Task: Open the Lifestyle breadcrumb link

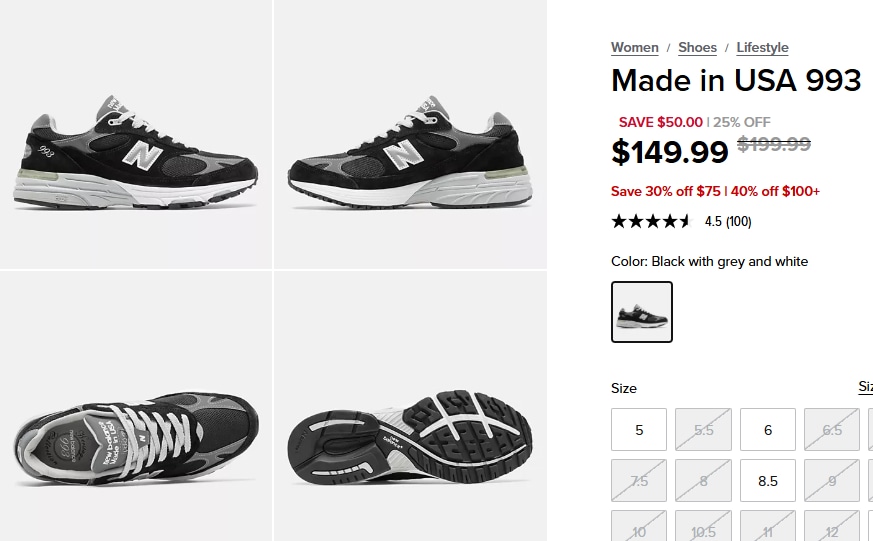Action: point(762,48)
